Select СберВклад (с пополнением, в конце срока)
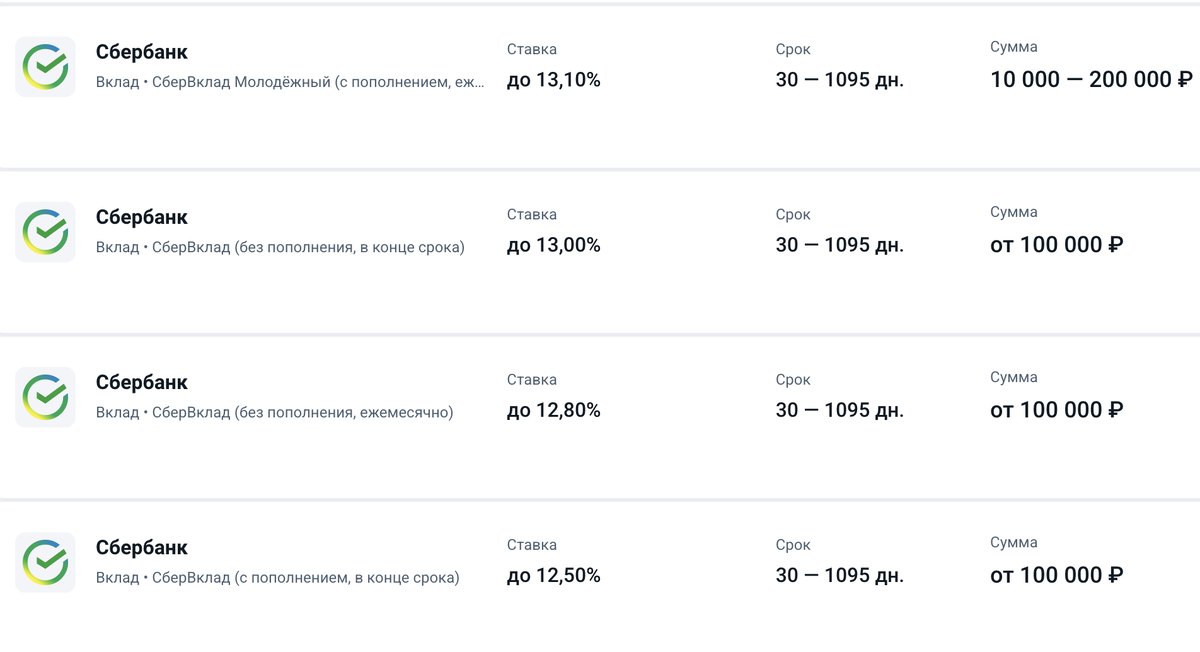Screen dimensions: 1200x652 (278, 577)
